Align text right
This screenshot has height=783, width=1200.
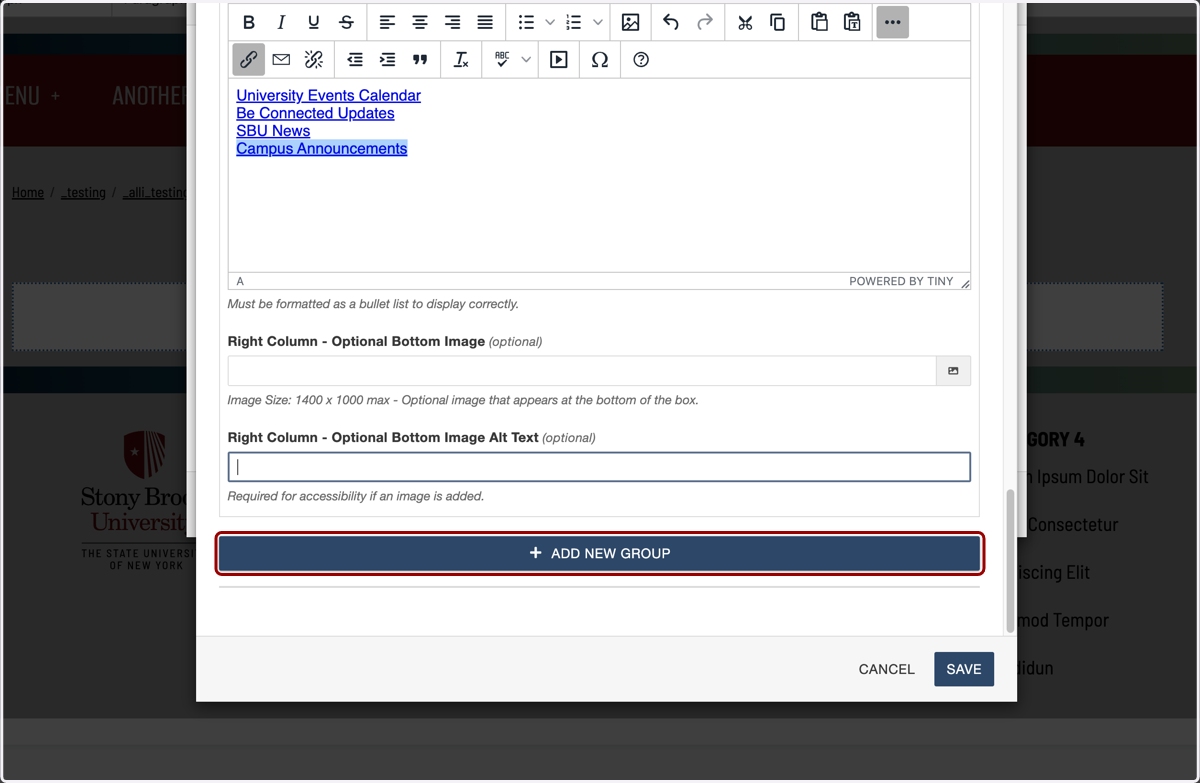tap(452, 22)
